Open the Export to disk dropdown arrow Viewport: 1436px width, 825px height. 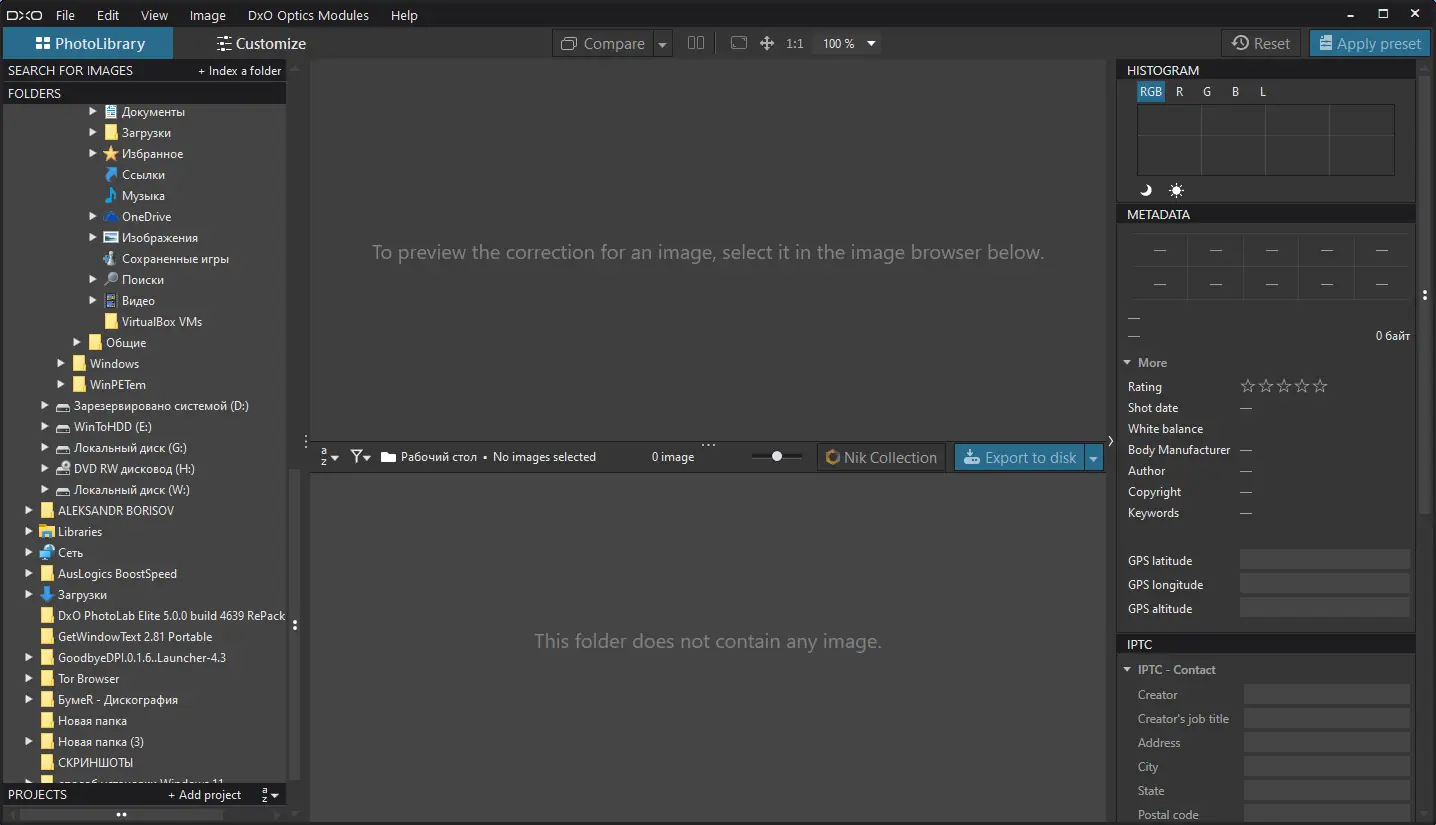coord(1094,458)
